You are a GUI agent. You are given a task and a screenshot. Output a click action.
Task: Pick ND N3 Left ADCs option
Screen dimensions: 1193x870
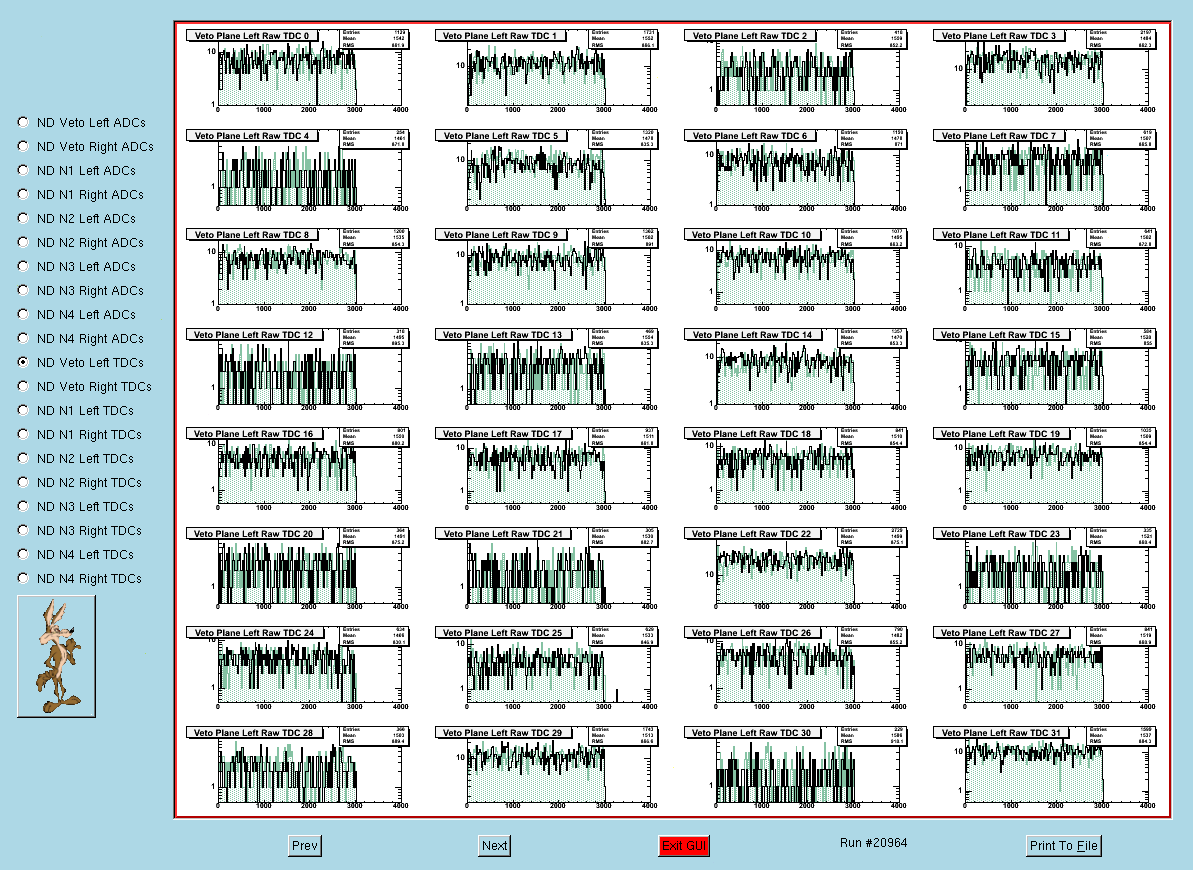(24, 266)
